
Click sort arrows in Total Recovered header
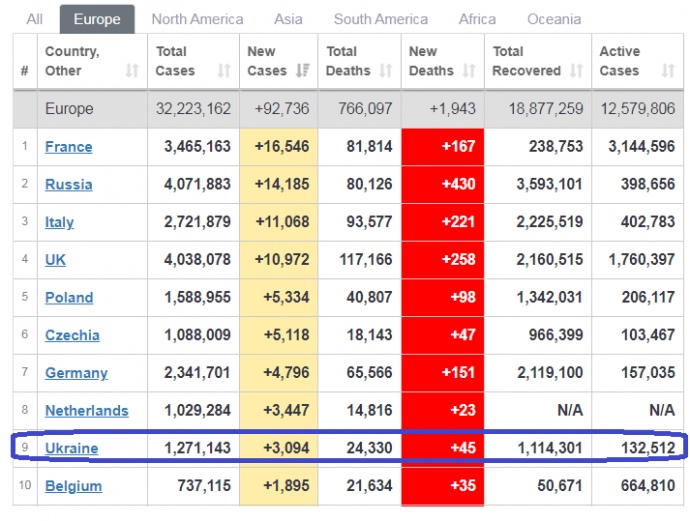(x=576, y=71)
